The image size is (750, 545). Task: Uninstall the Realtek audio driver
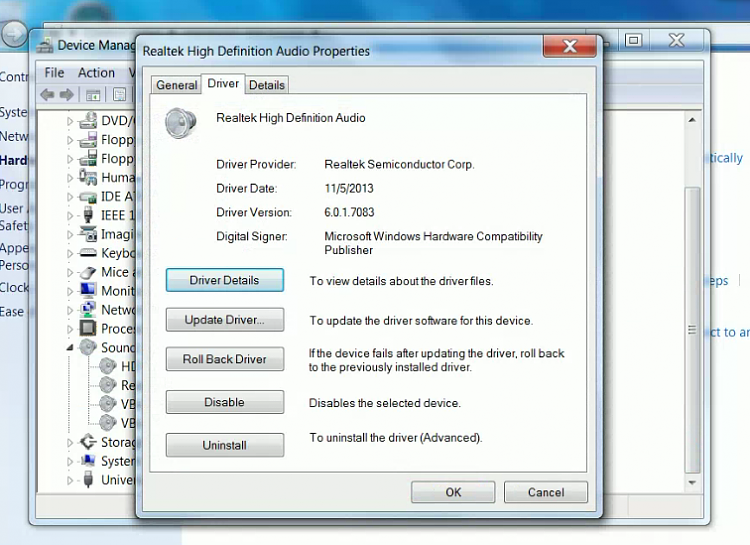[224, 445]
